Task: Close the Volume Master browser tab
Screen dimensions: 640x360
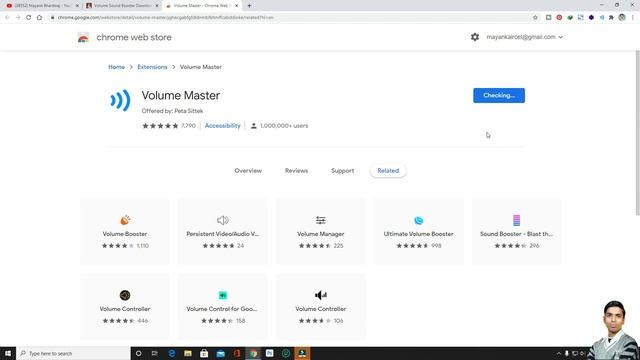Action: click(236, 6)
